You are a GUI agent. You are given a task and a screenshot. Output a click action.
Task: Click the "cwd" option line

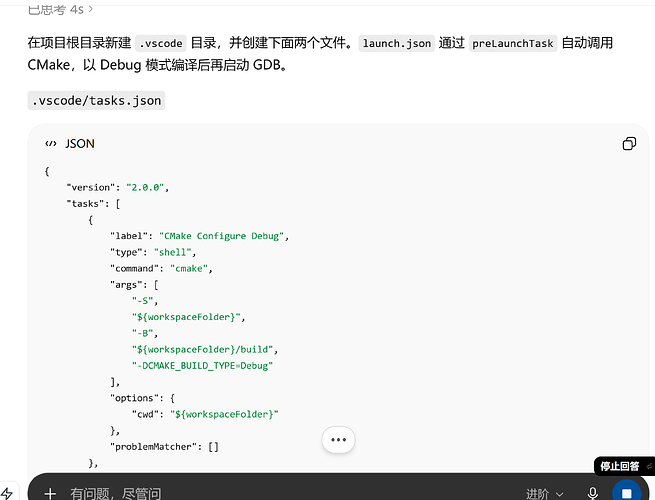point(205,414)
